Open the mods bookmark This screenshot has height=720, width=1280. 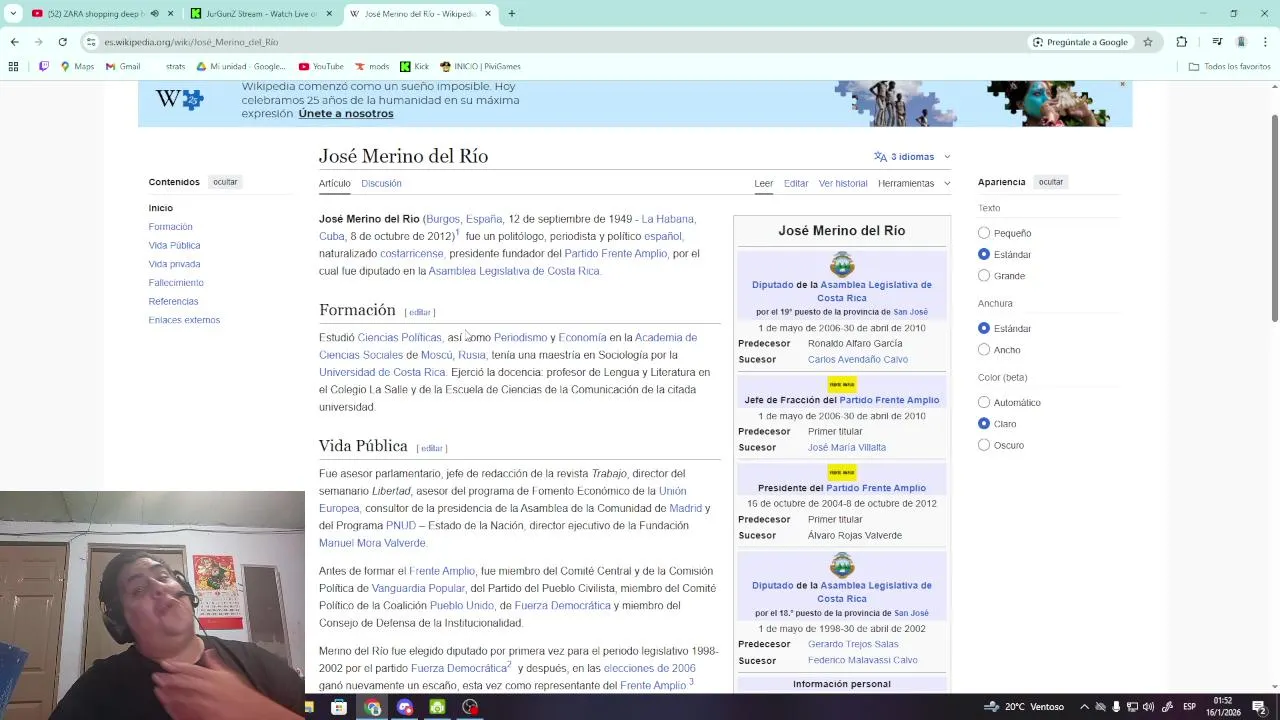[372, 66]
